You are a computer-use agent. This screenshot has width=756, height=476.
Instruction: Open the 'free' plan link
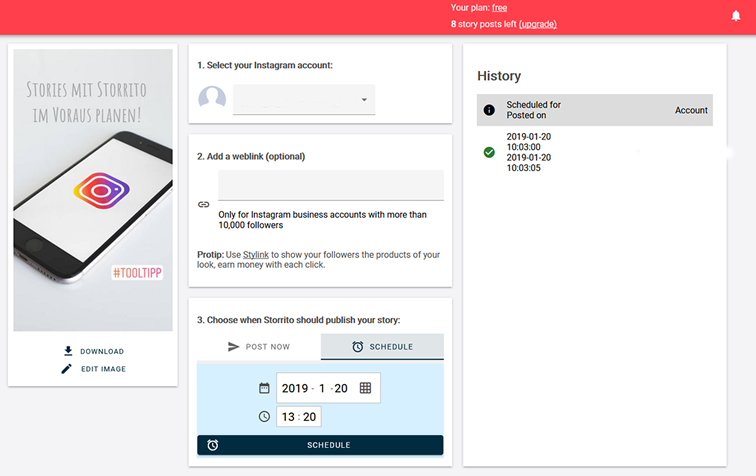(500, 8)
